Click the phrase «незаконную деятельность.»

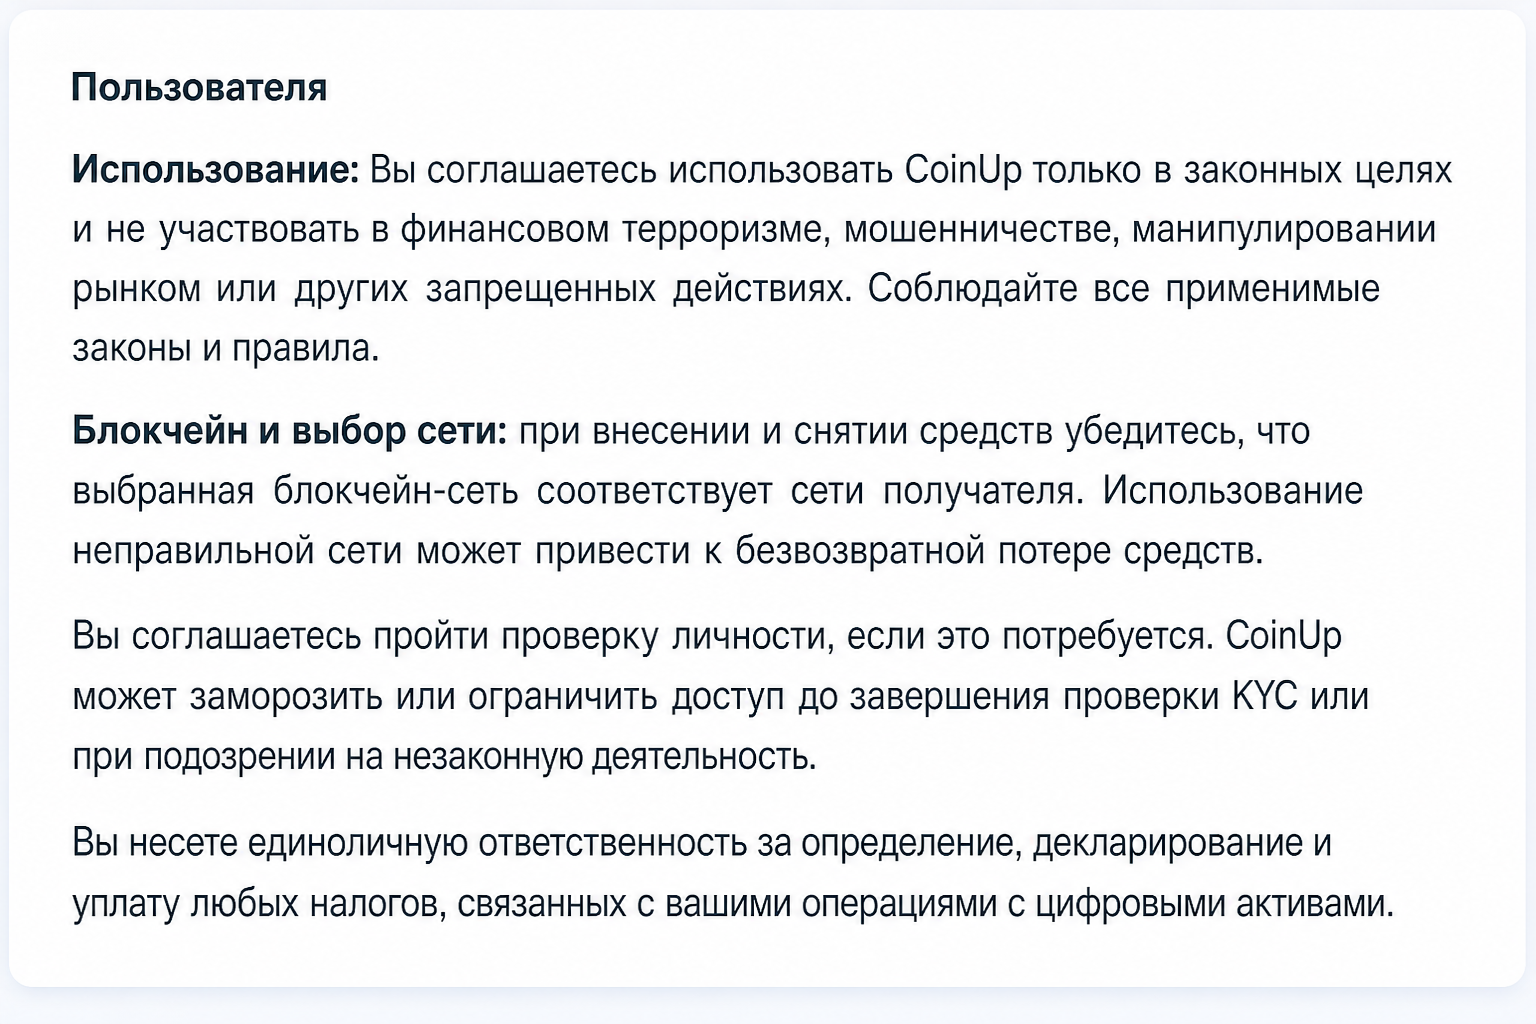(604, 756)
